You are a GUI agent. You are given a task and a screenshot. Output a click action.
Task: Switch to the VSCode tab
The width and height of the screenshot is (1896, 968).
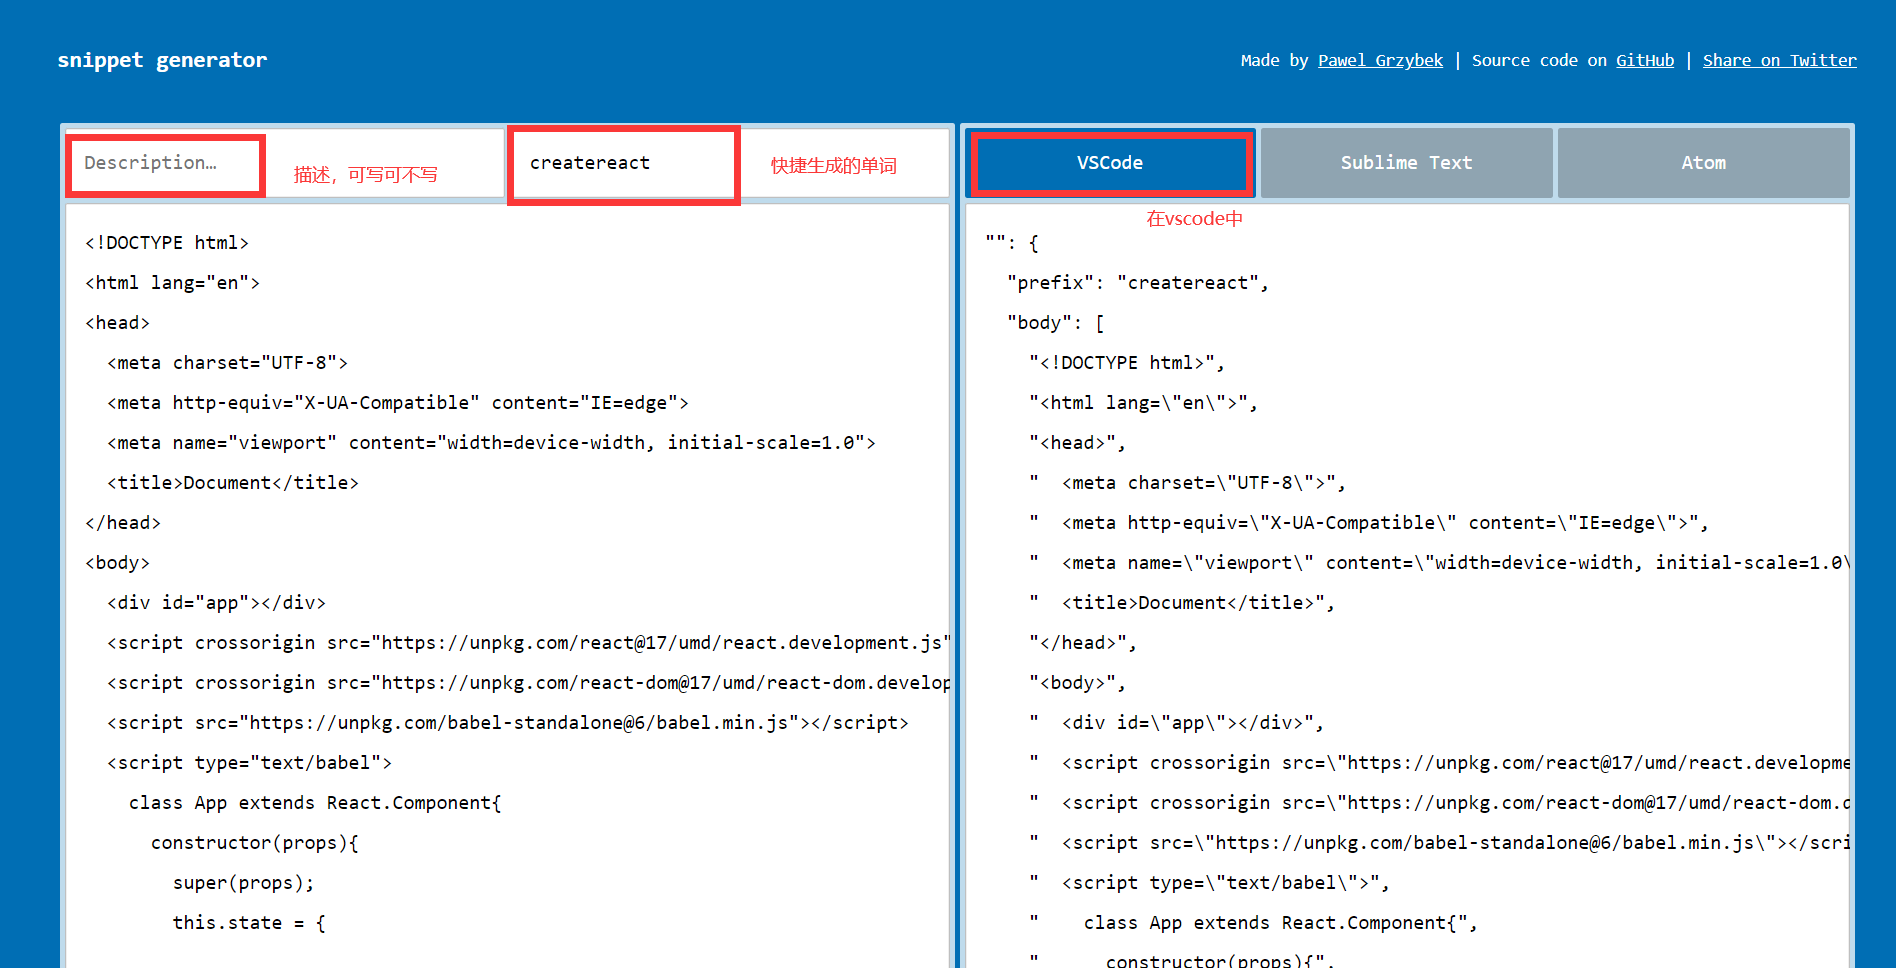click(x=1110, y=163)
